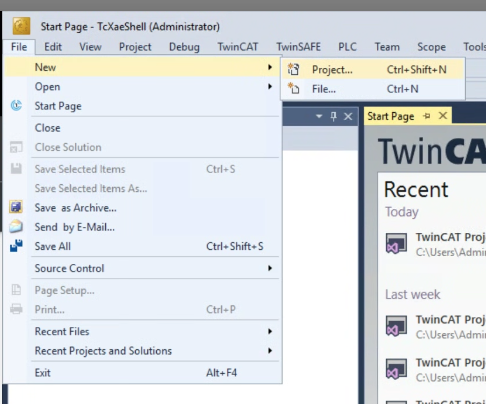This screenshot has height=404, width=486.
Task: Open first TwinCAT Project under Last week
Action: tap(450, 319)
